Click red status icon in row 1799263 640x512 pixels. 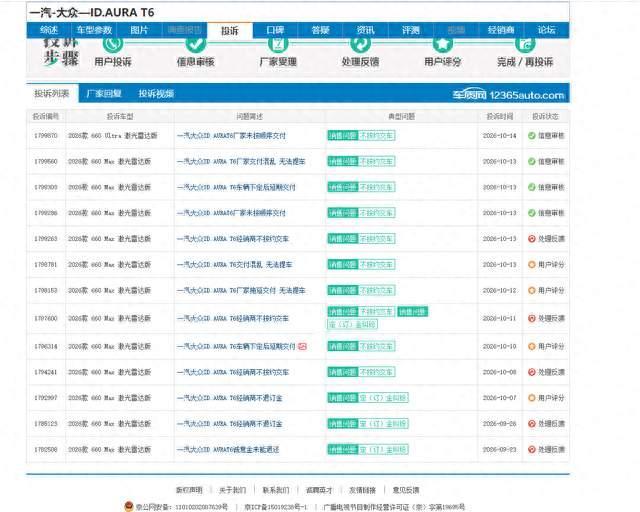pyautogui.click(x=531, y=238)
